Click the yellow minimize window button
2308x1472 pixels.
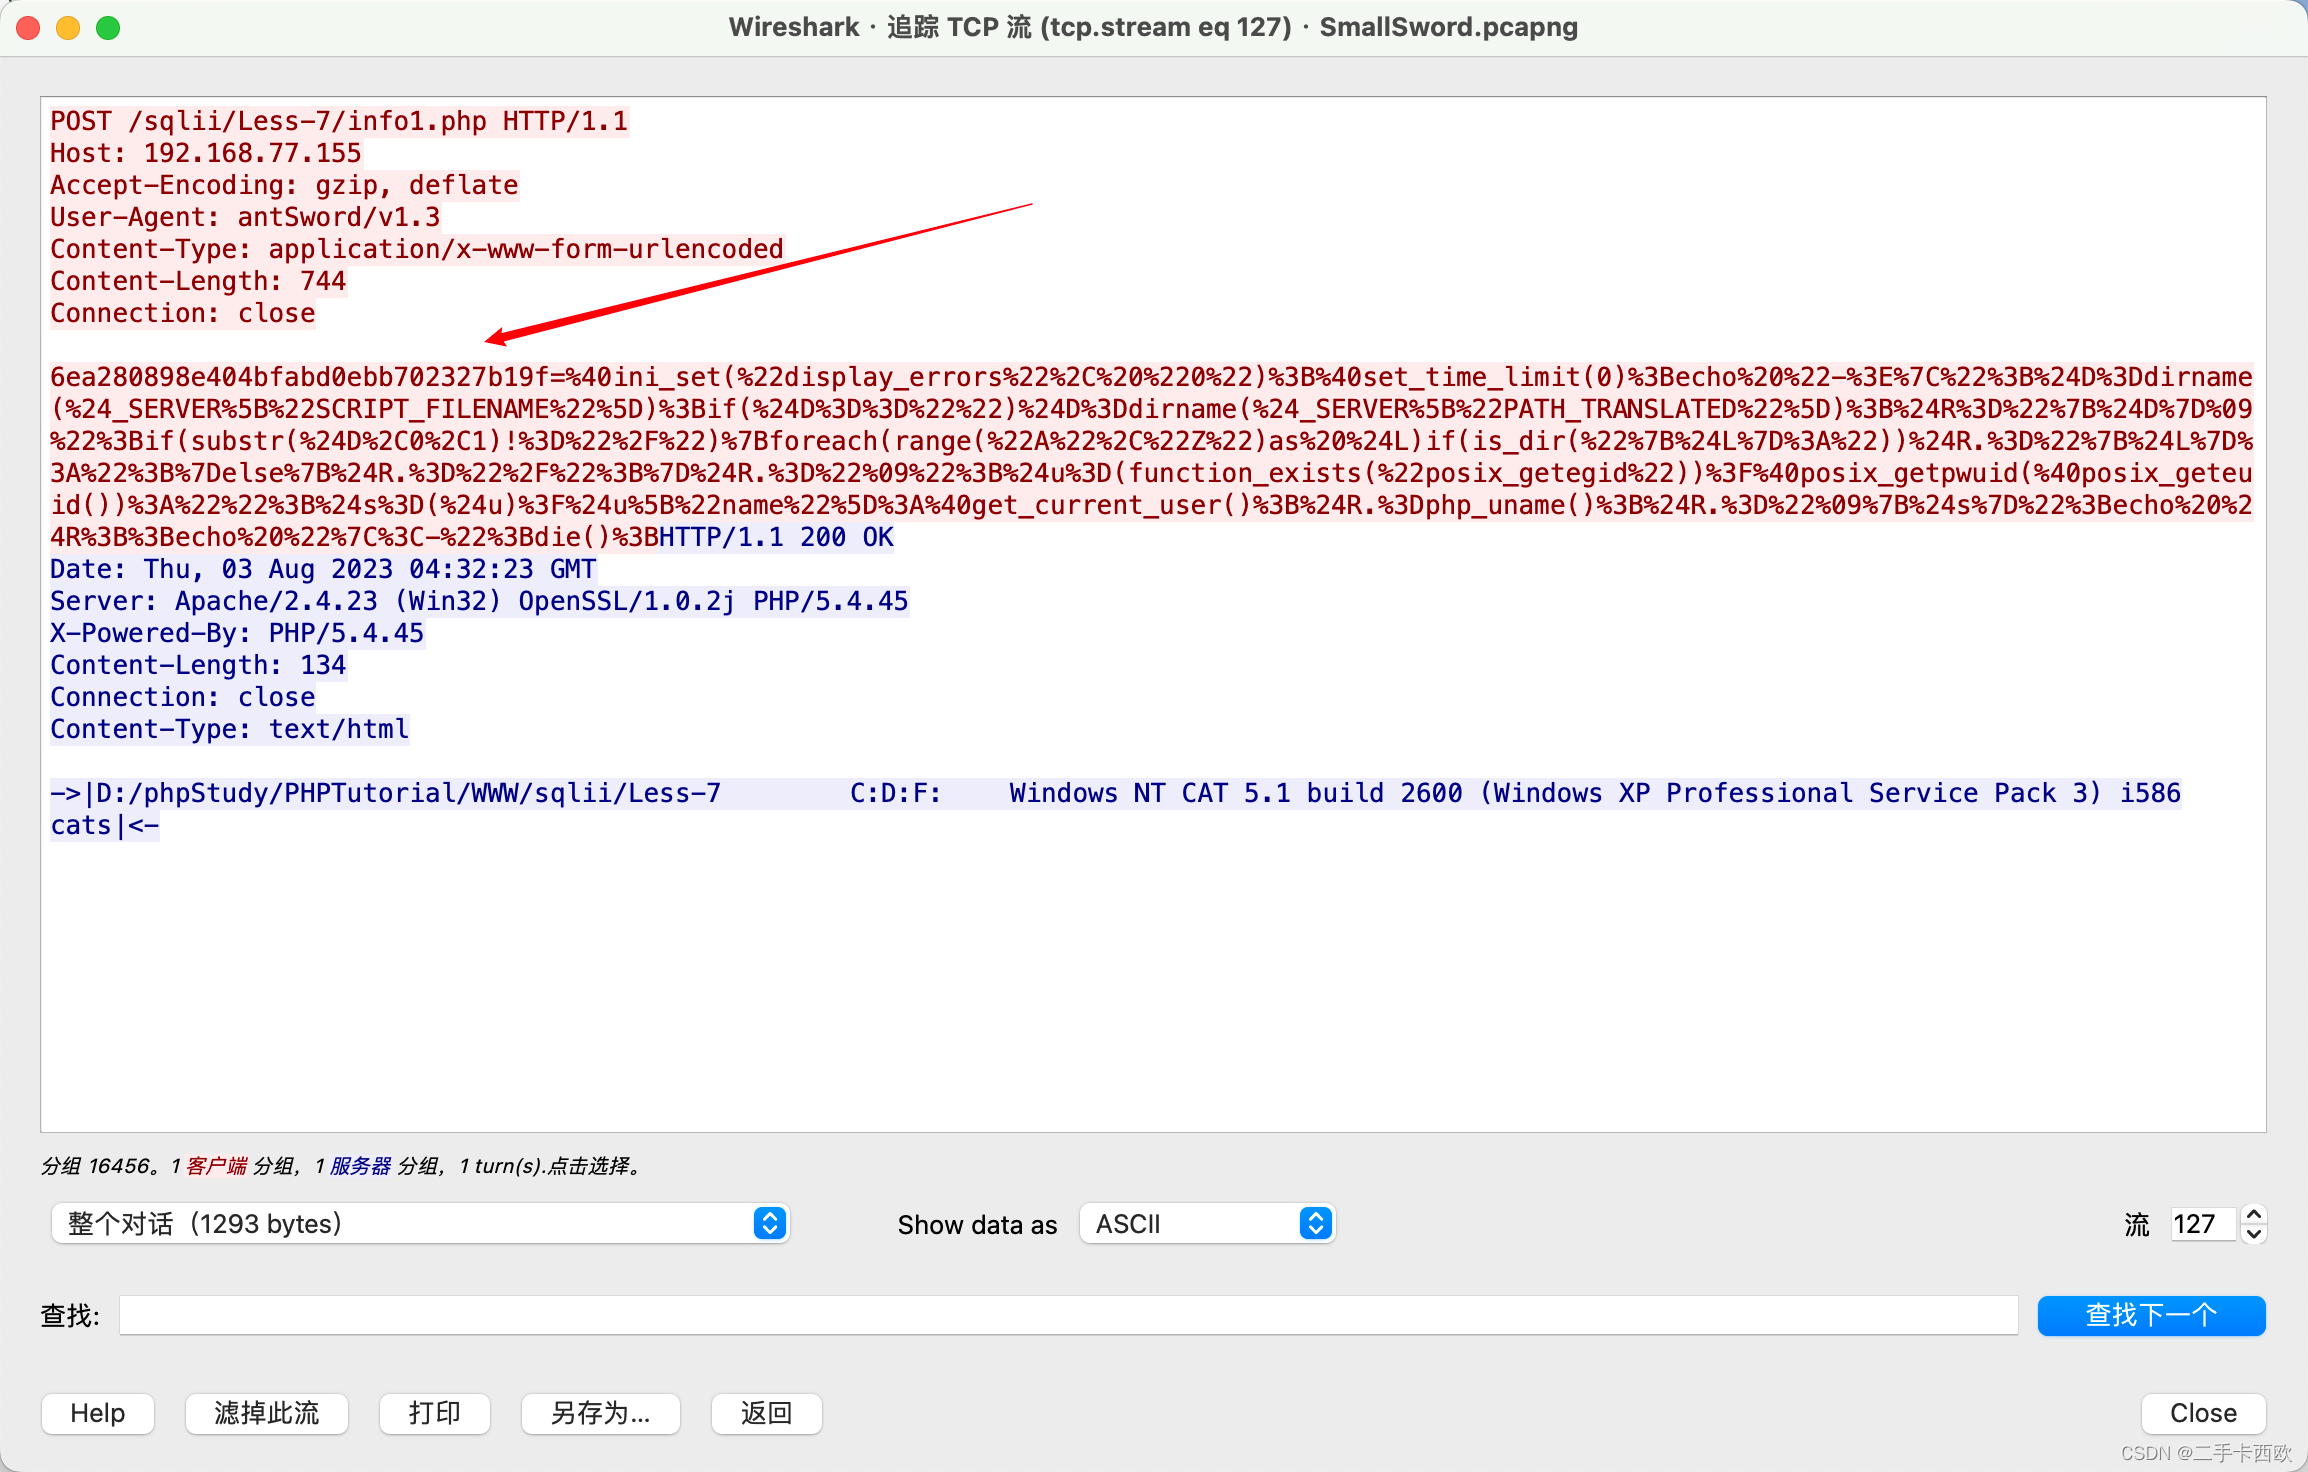68,28
